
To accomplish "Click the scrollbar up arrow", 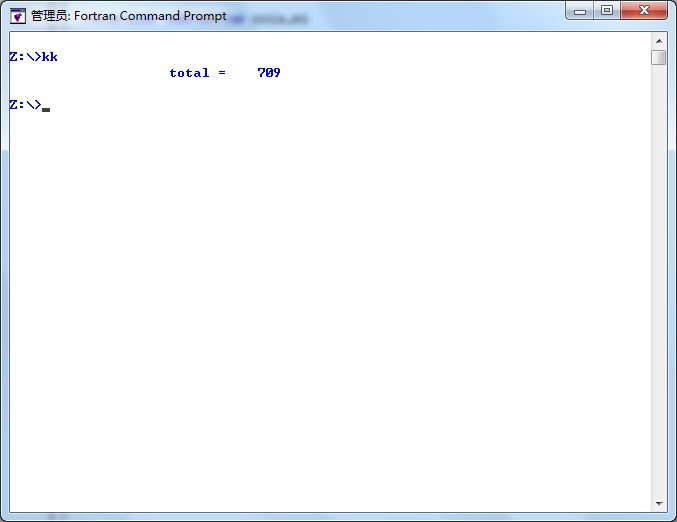I will point(658,40).
